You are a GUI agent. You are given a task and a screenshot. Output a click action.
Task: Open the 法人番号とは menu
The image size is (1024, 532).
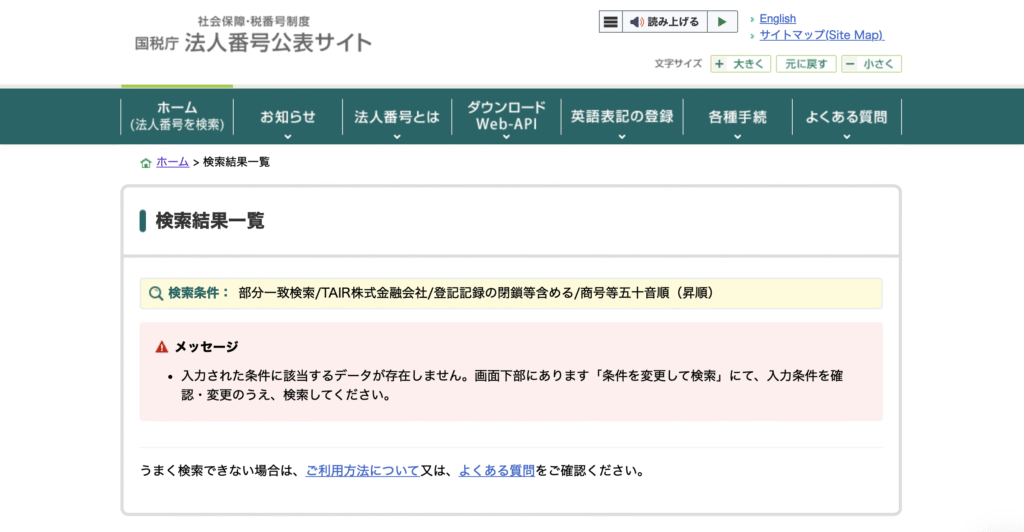tap(396, 117)
